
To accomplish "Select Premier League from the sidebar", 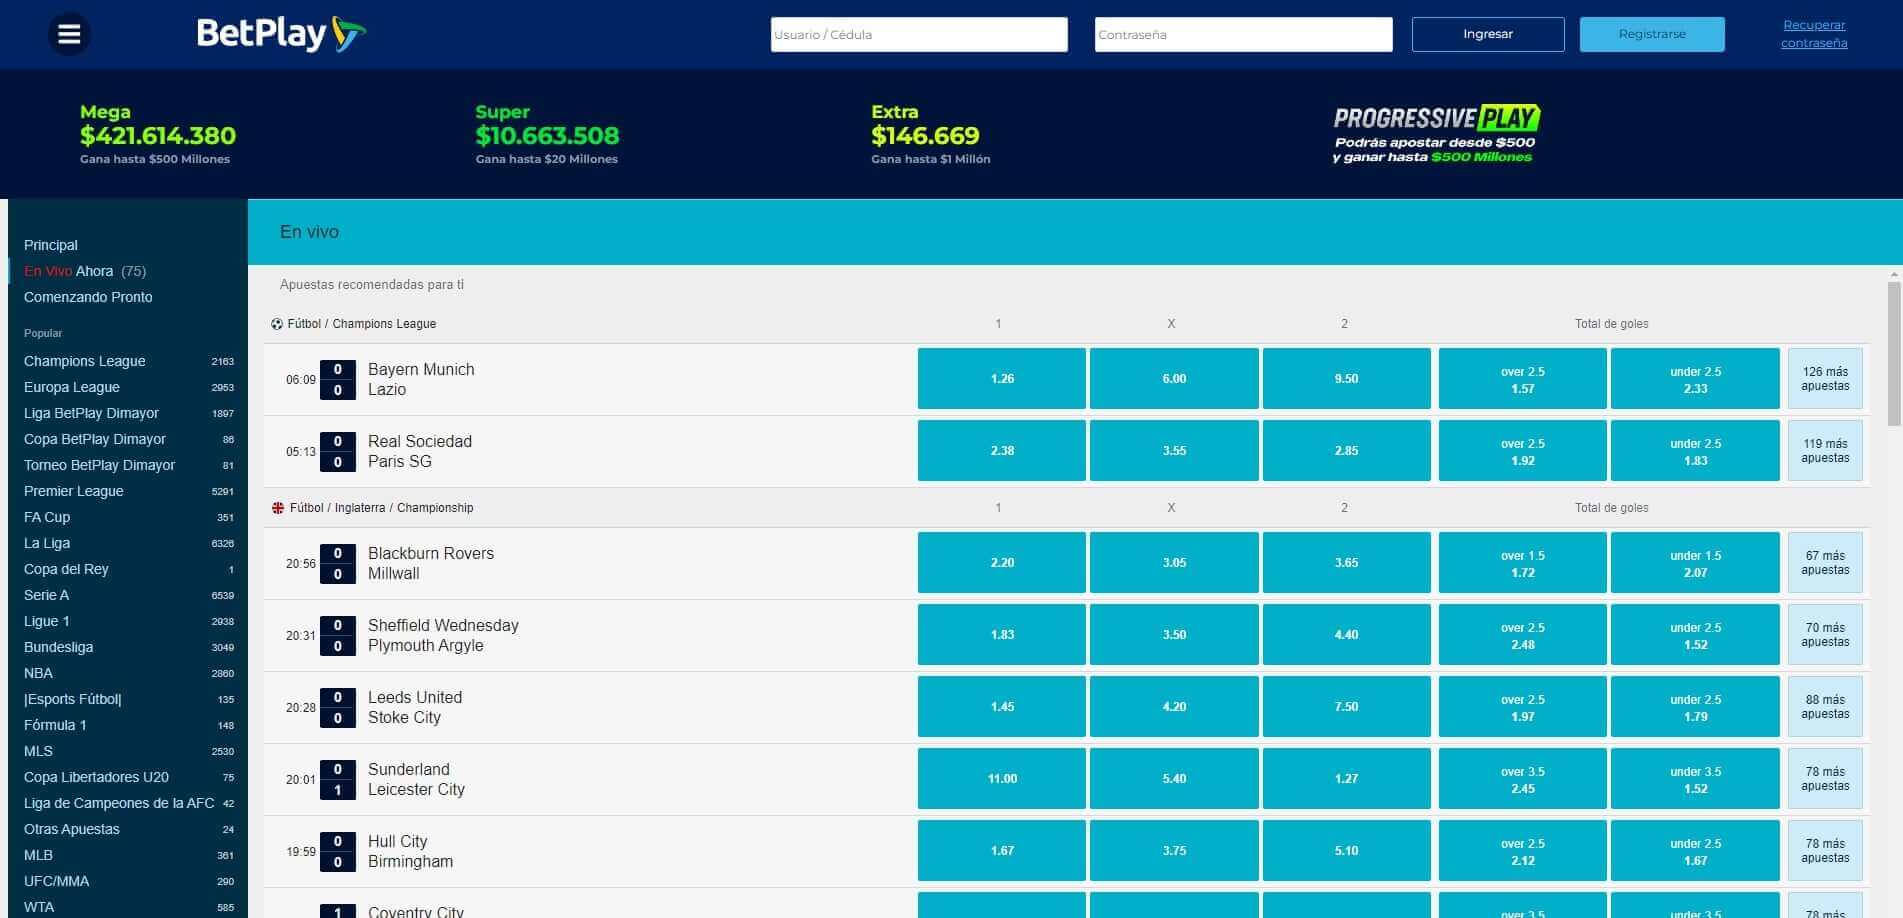I will pyautogui.click(x=73, y=491).
